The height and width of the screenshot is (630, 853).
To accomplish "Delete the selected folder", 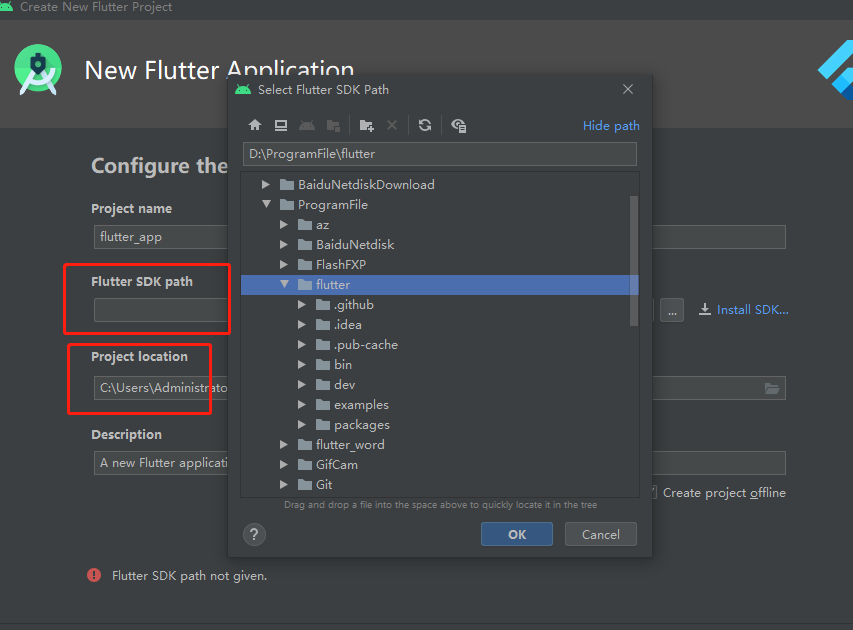I will (x=392, y=126).
